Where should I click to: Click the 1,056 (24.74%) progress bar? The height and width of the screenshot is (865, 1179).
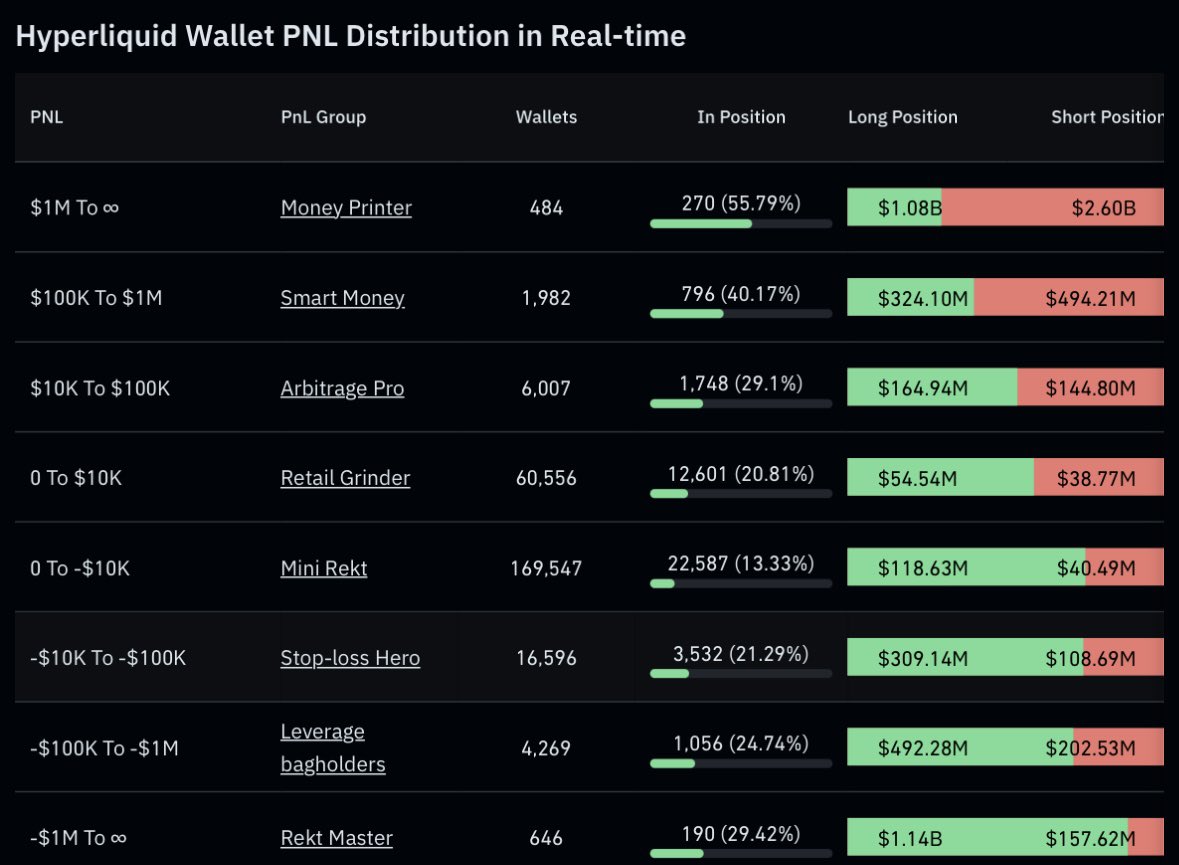point(741,763)
